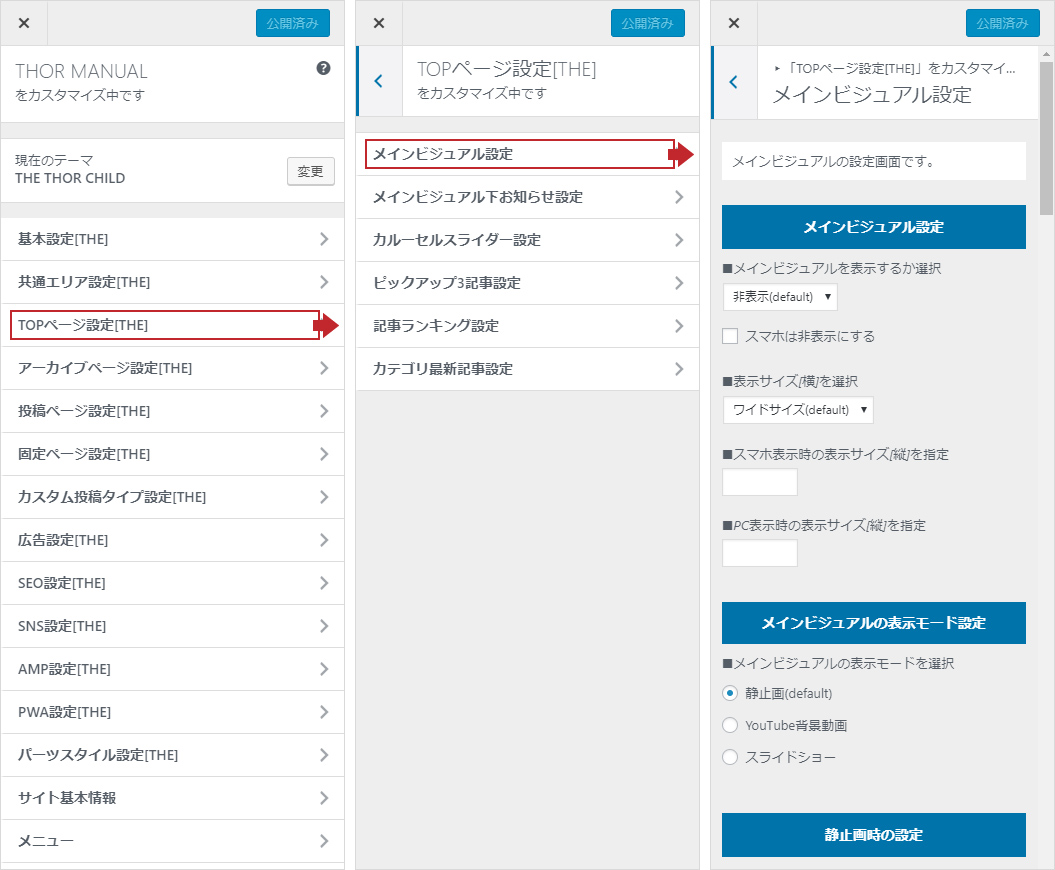The image size is (1055, 870).
Task: Enable スマホは非表示にする checkbox
Action: (x=730, y=336)
